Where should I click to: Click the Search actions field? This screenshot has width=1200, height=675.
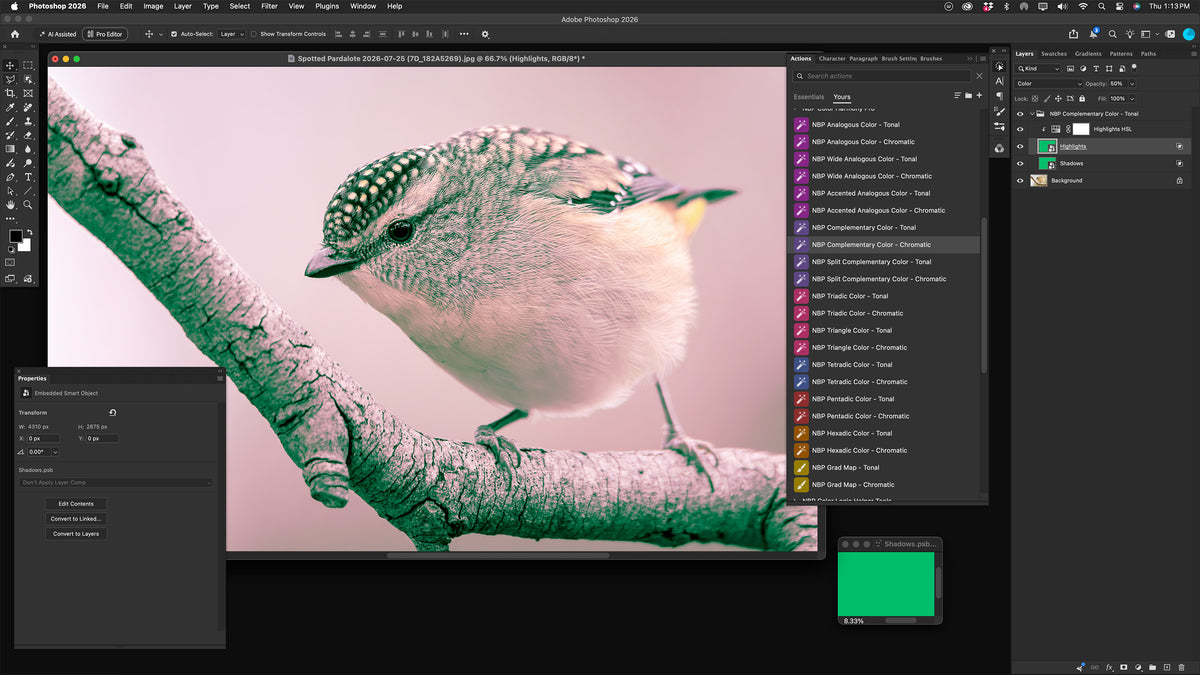[x=881, y=76]
